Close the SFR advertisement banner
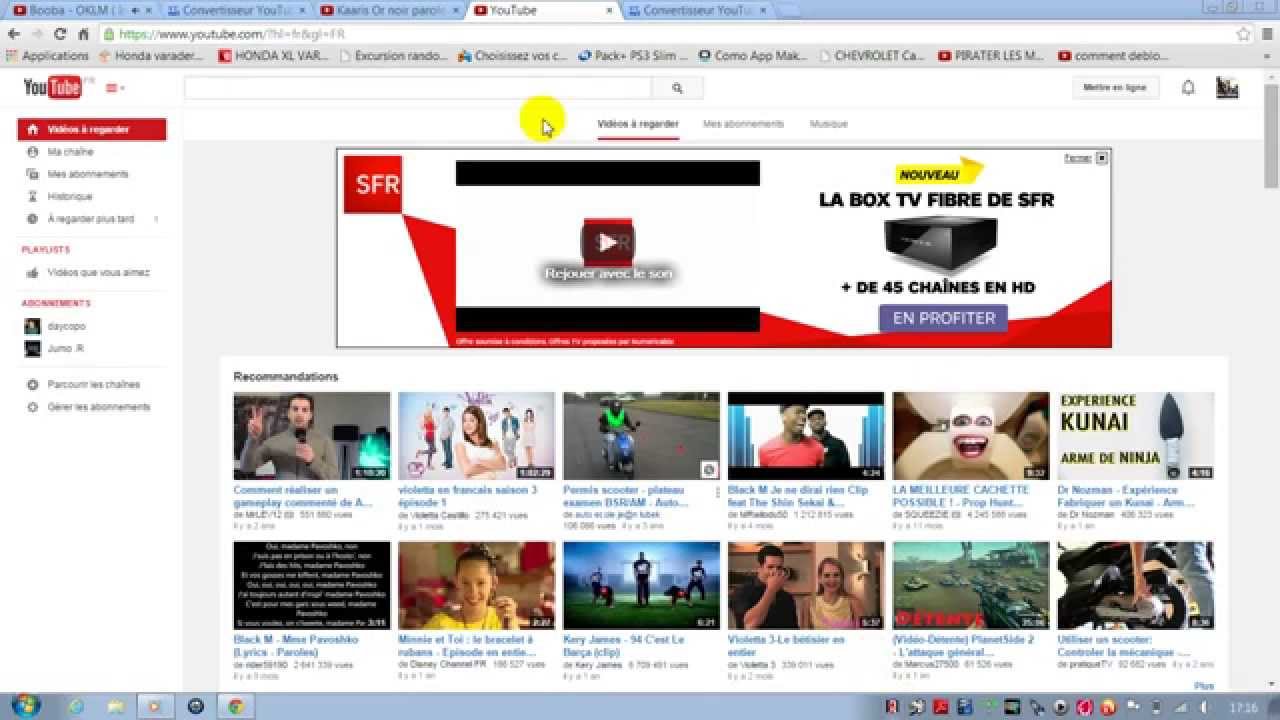The image size is (1280, 720). tap(1102, 158)
